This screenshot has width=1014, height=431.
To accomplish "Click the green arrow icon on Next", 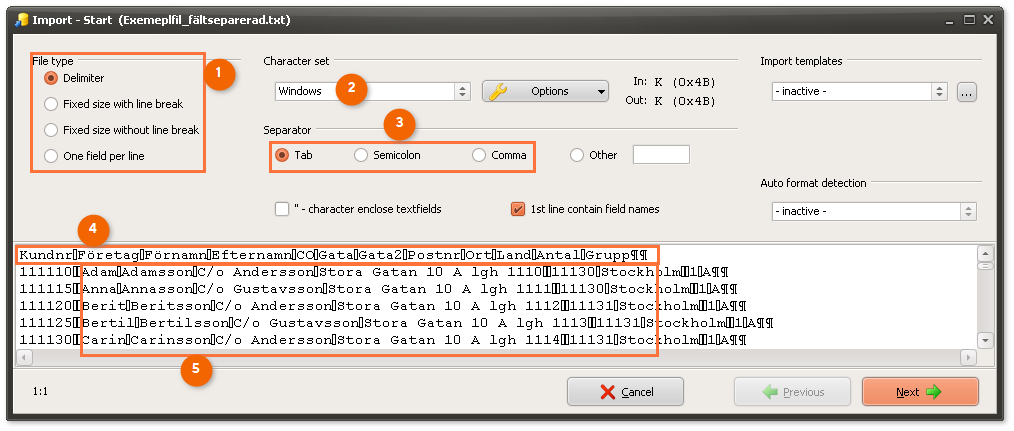I will click(933, 392).
